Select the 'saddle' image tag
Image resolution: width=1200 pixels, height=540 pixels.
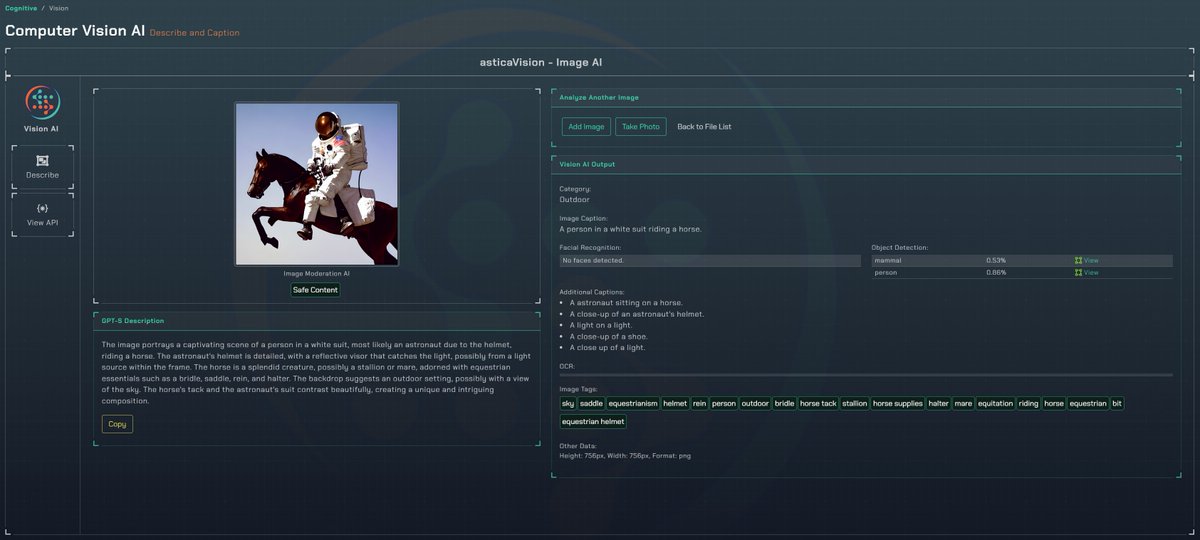[x=591, y=403]
